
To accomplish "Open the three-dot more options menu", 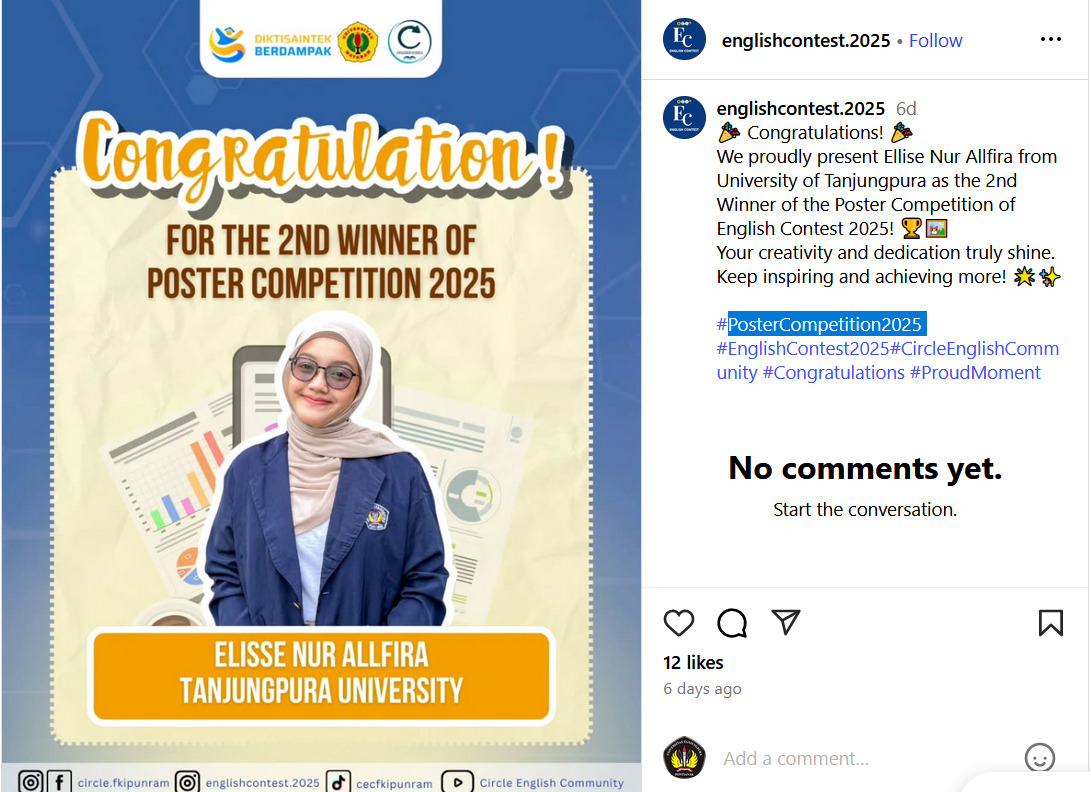I will 1051,39.
